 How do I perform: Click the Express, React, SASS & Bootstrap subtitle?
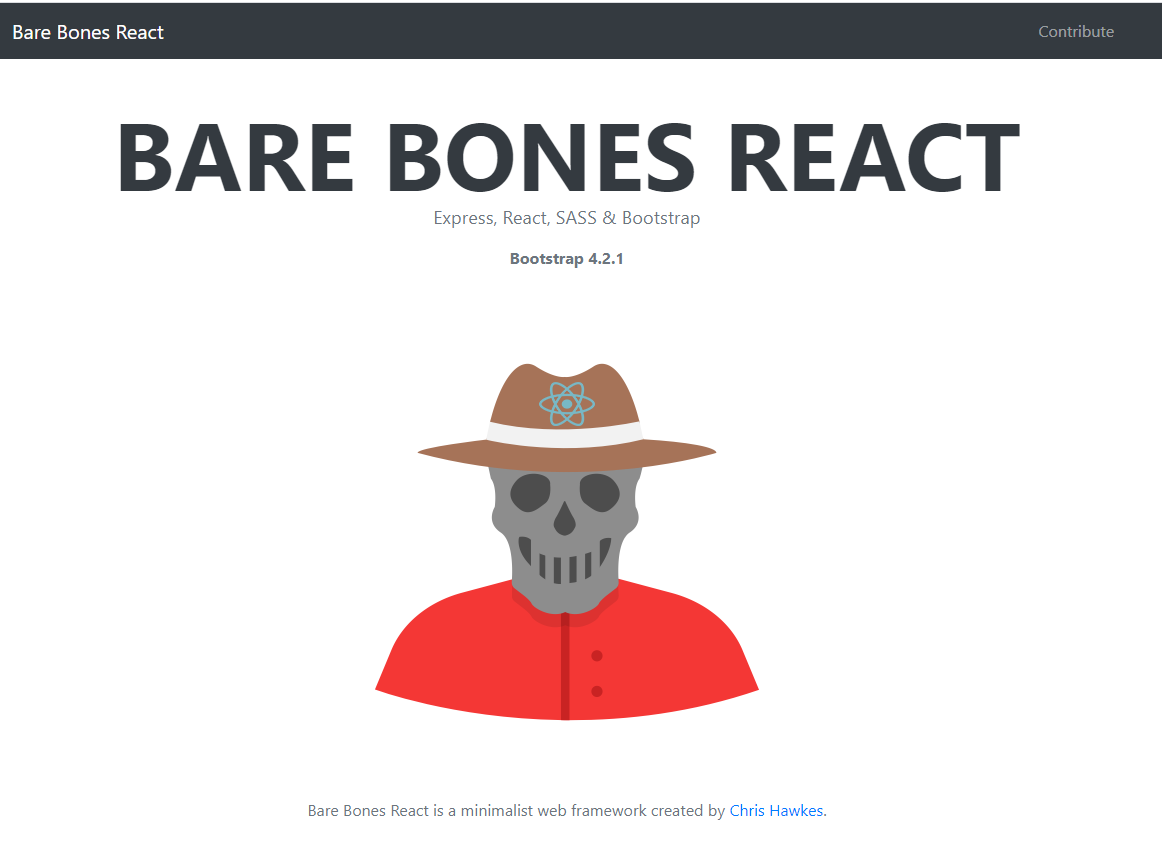(x=567, y=218)
